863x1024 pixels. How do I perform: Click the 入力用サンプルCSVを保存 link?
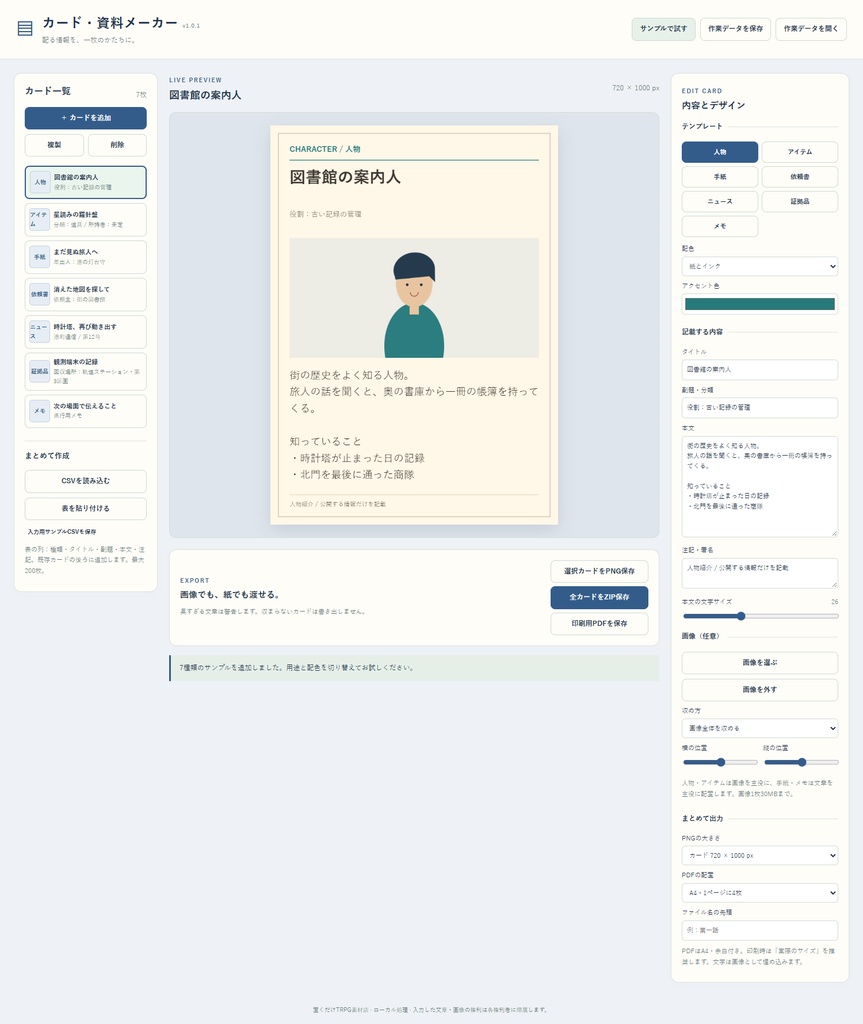[62, 532]
